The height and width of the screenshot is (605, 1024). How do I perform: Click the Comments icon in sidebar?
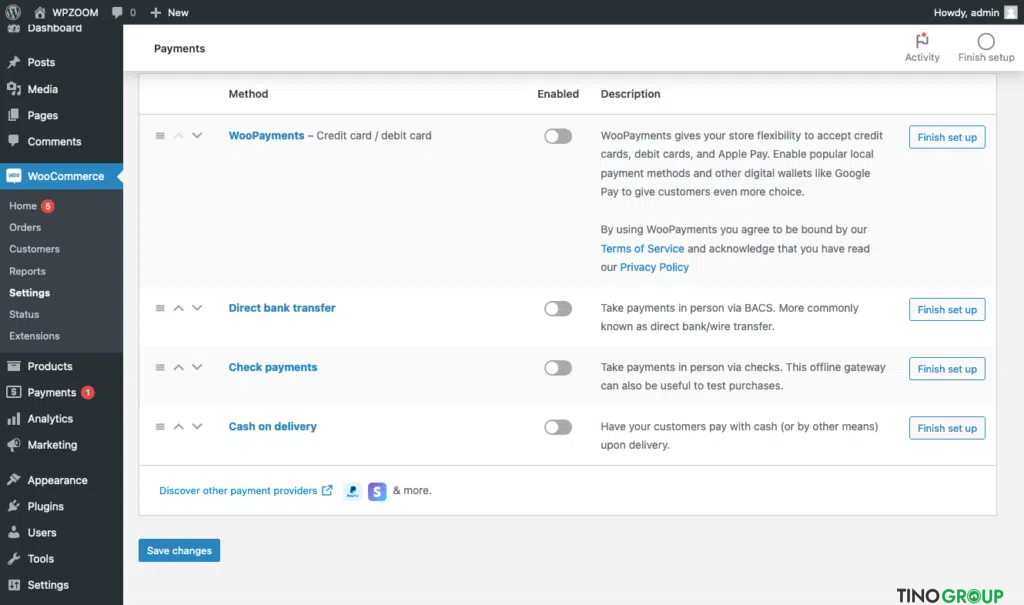click(14, 141)
